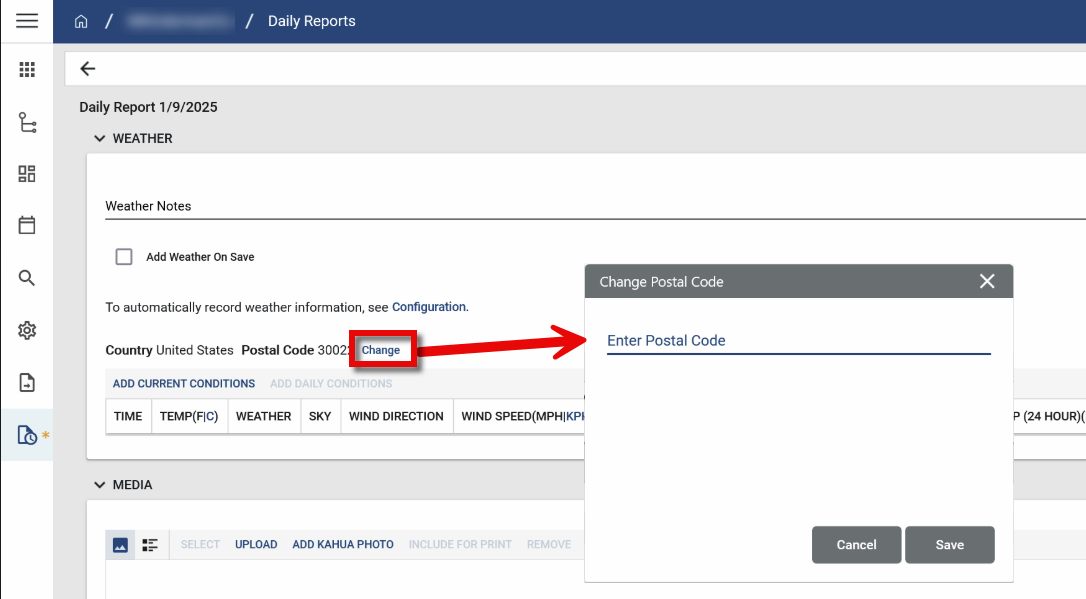
Task: Open the hierarchy tree icon in sidebar
Action: tap(27, 122)
